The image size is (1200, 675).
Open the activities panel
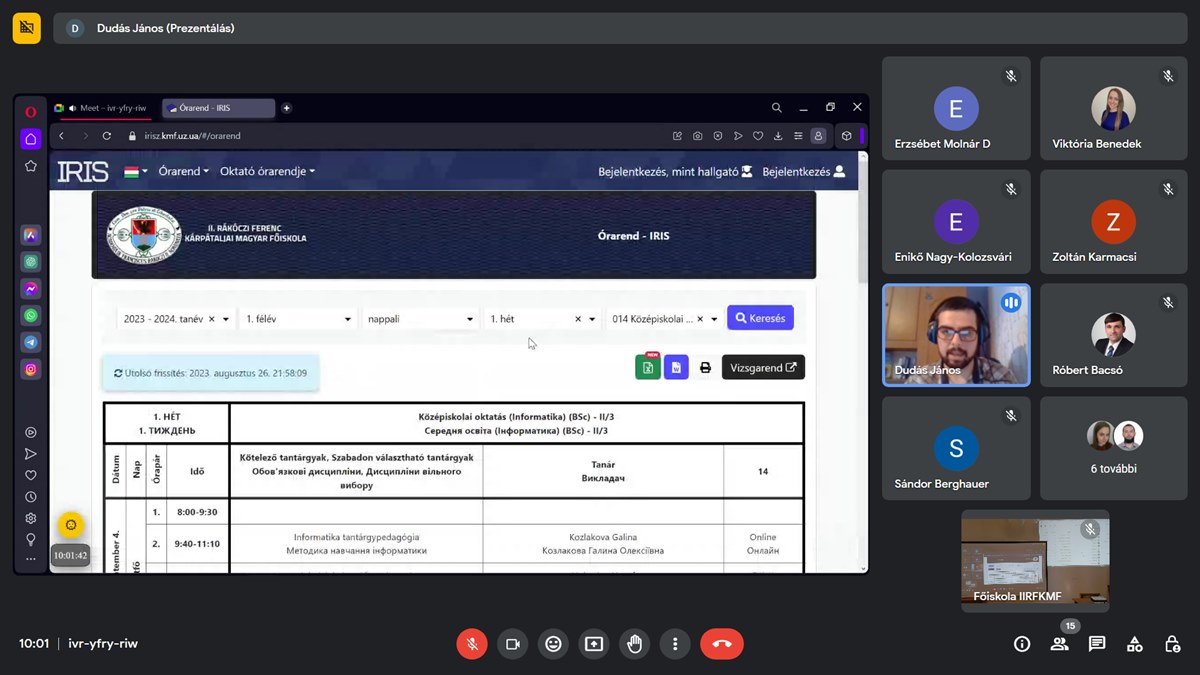1135,644
